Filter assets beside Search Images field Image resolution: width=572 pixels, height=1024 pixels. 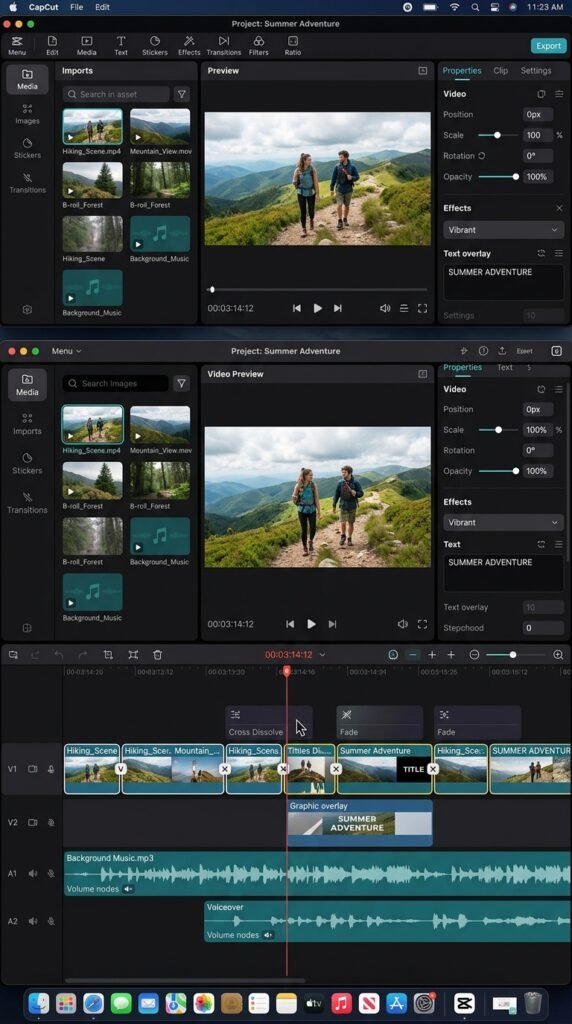click(182, 383)
